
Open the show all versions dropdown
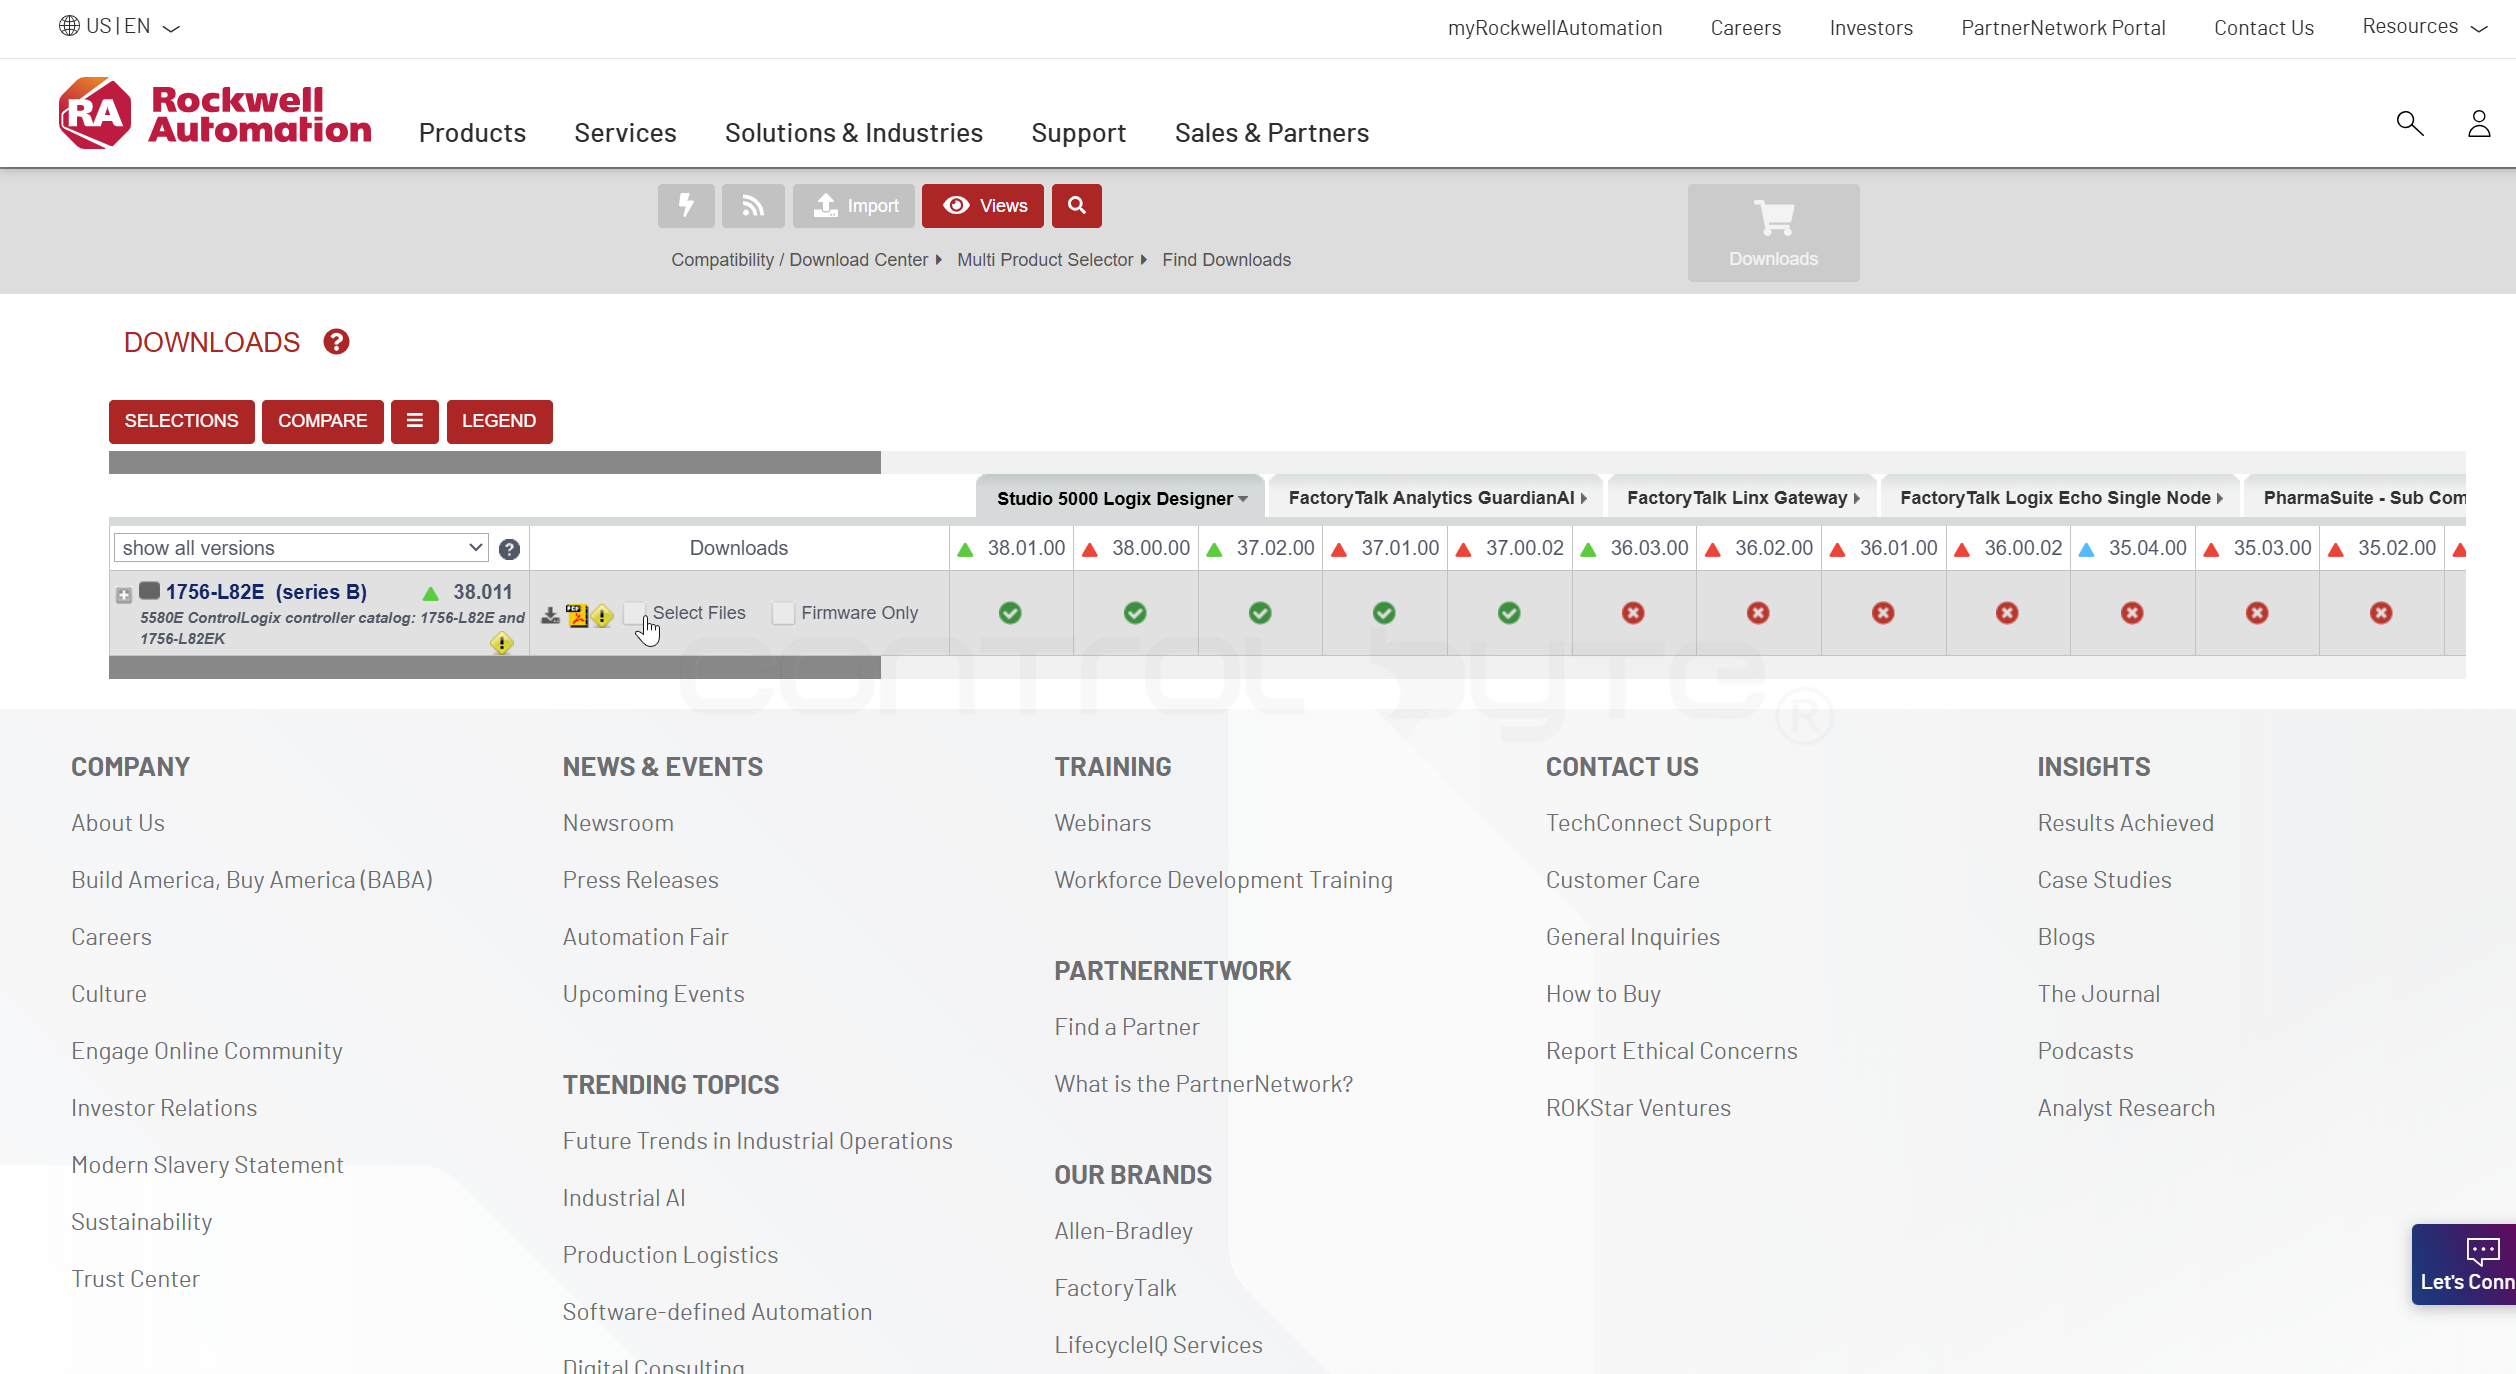point(301,548)
